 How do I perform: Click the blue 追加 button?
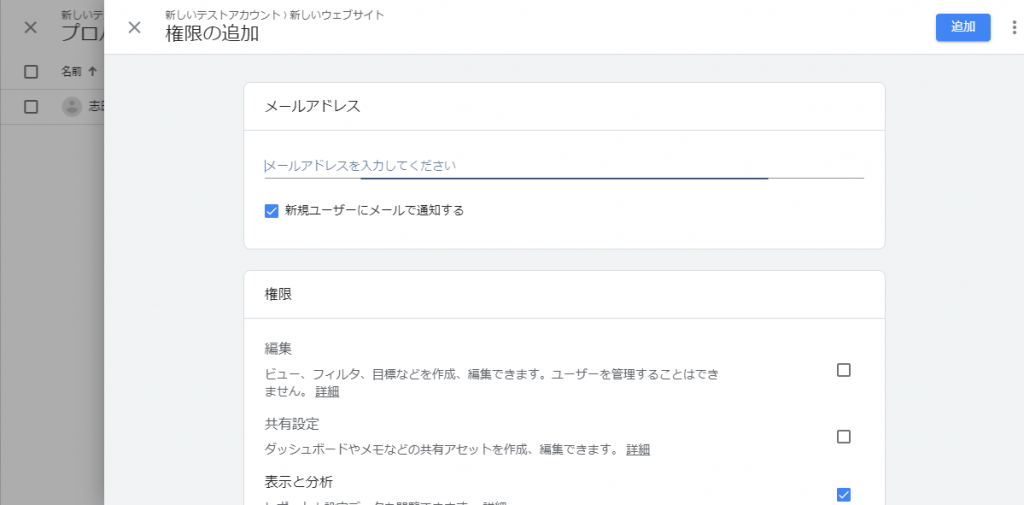pos(963,27)
